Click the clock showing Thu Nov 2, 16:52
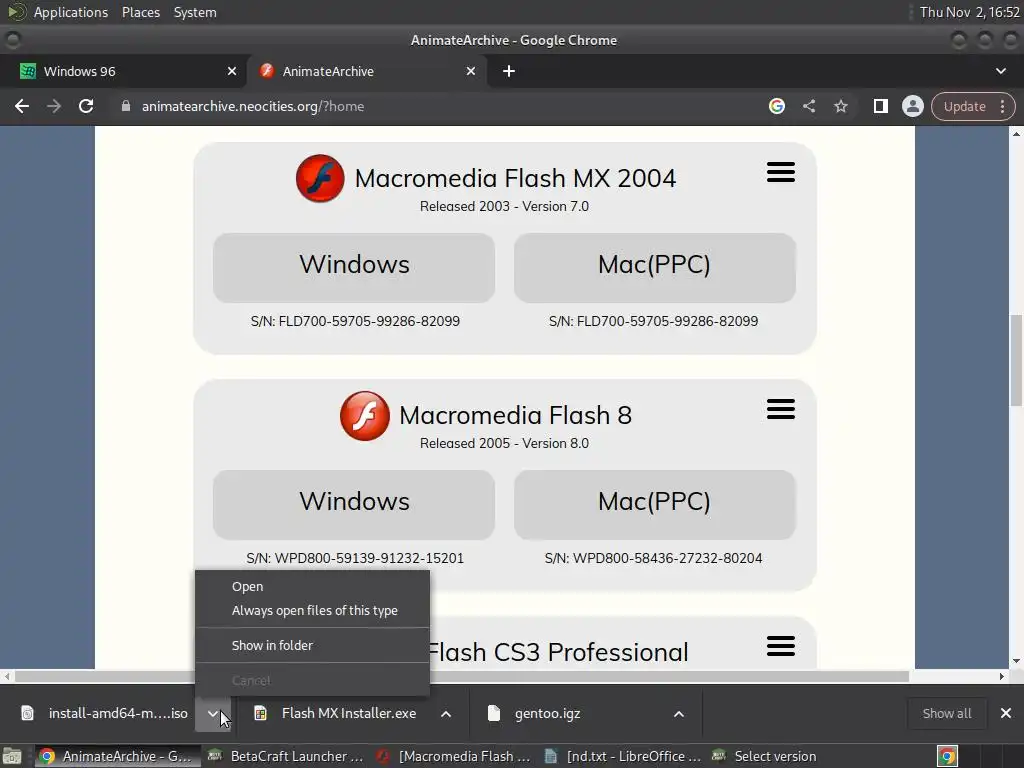 click(x=969, y=12)
